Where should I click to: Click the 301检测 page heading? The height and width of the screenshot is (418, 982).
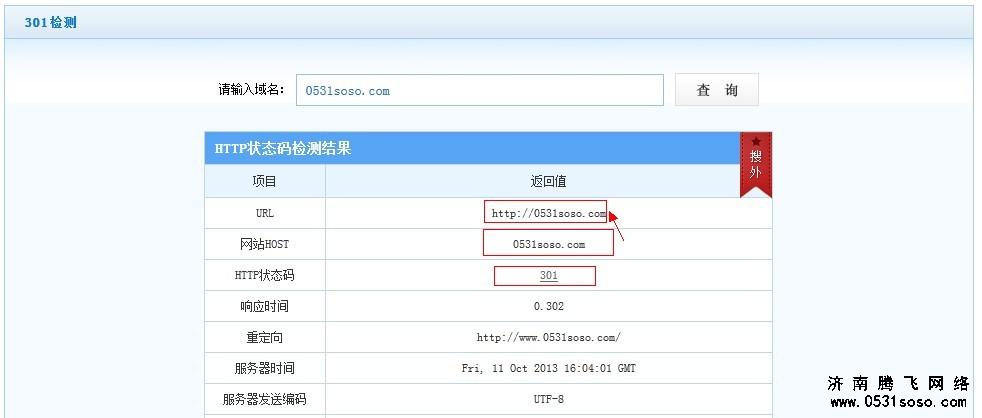(x=51, y=23)
